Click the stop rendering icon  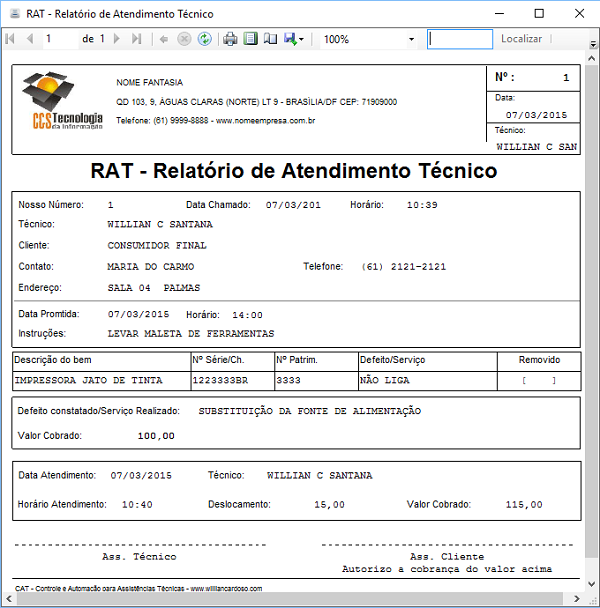pyautogui.click(x=184, y=39)
